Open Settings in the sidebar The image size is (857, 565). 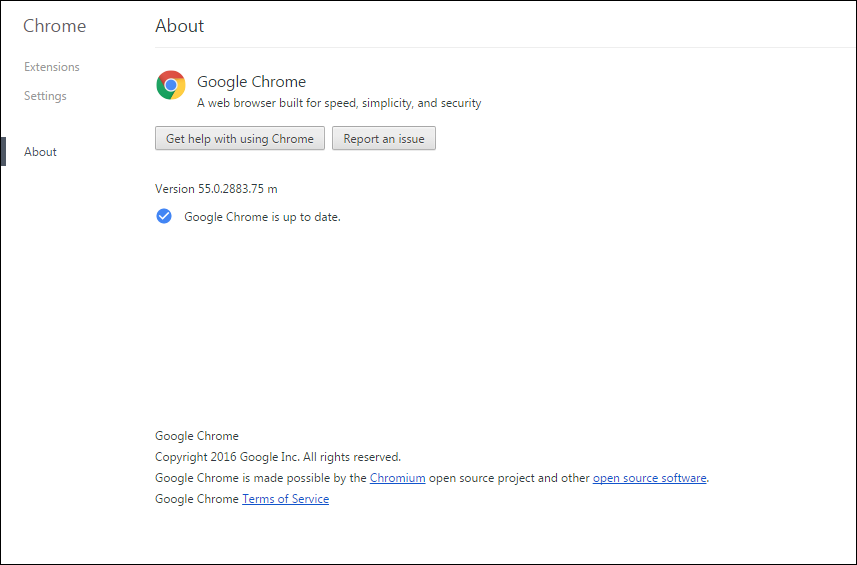[45, 96]
